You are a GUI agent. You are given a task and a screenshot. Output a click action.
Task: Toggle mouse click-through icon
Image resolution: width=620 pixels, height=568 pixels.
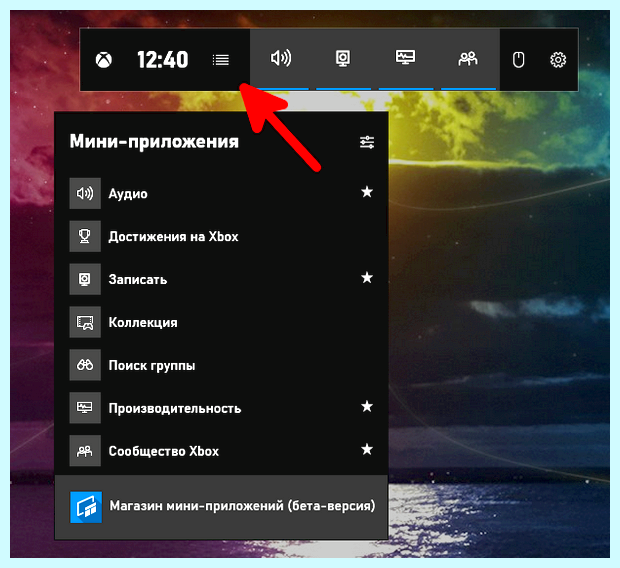(518, 60)
